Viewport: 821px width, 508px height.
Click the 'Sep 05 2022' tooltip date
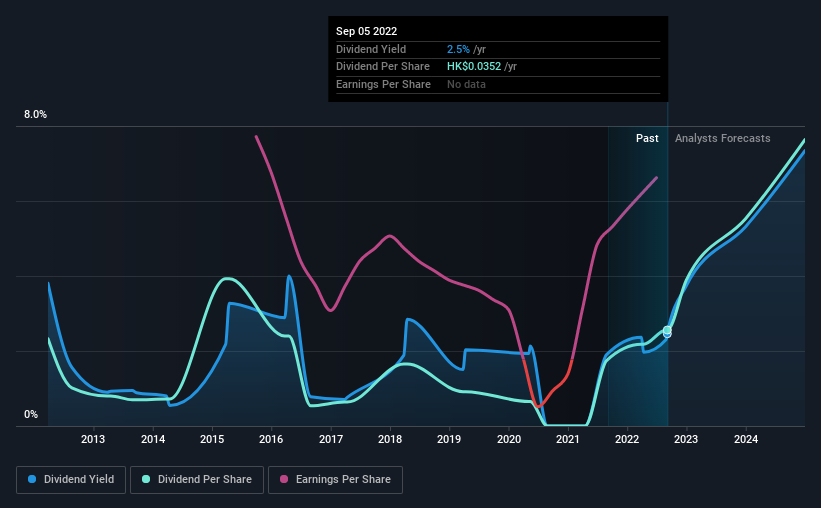click(367, 31)
